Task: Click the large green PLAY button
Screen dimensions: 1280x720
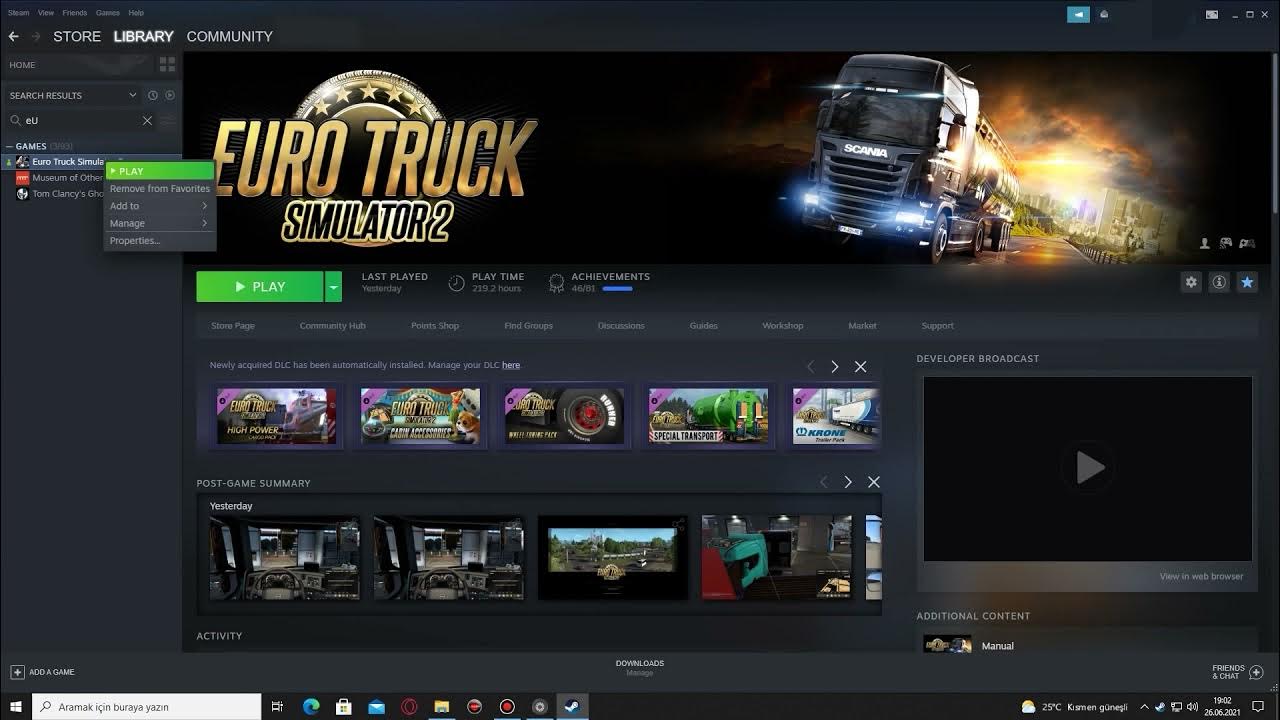Action: (x=260, y=287)
